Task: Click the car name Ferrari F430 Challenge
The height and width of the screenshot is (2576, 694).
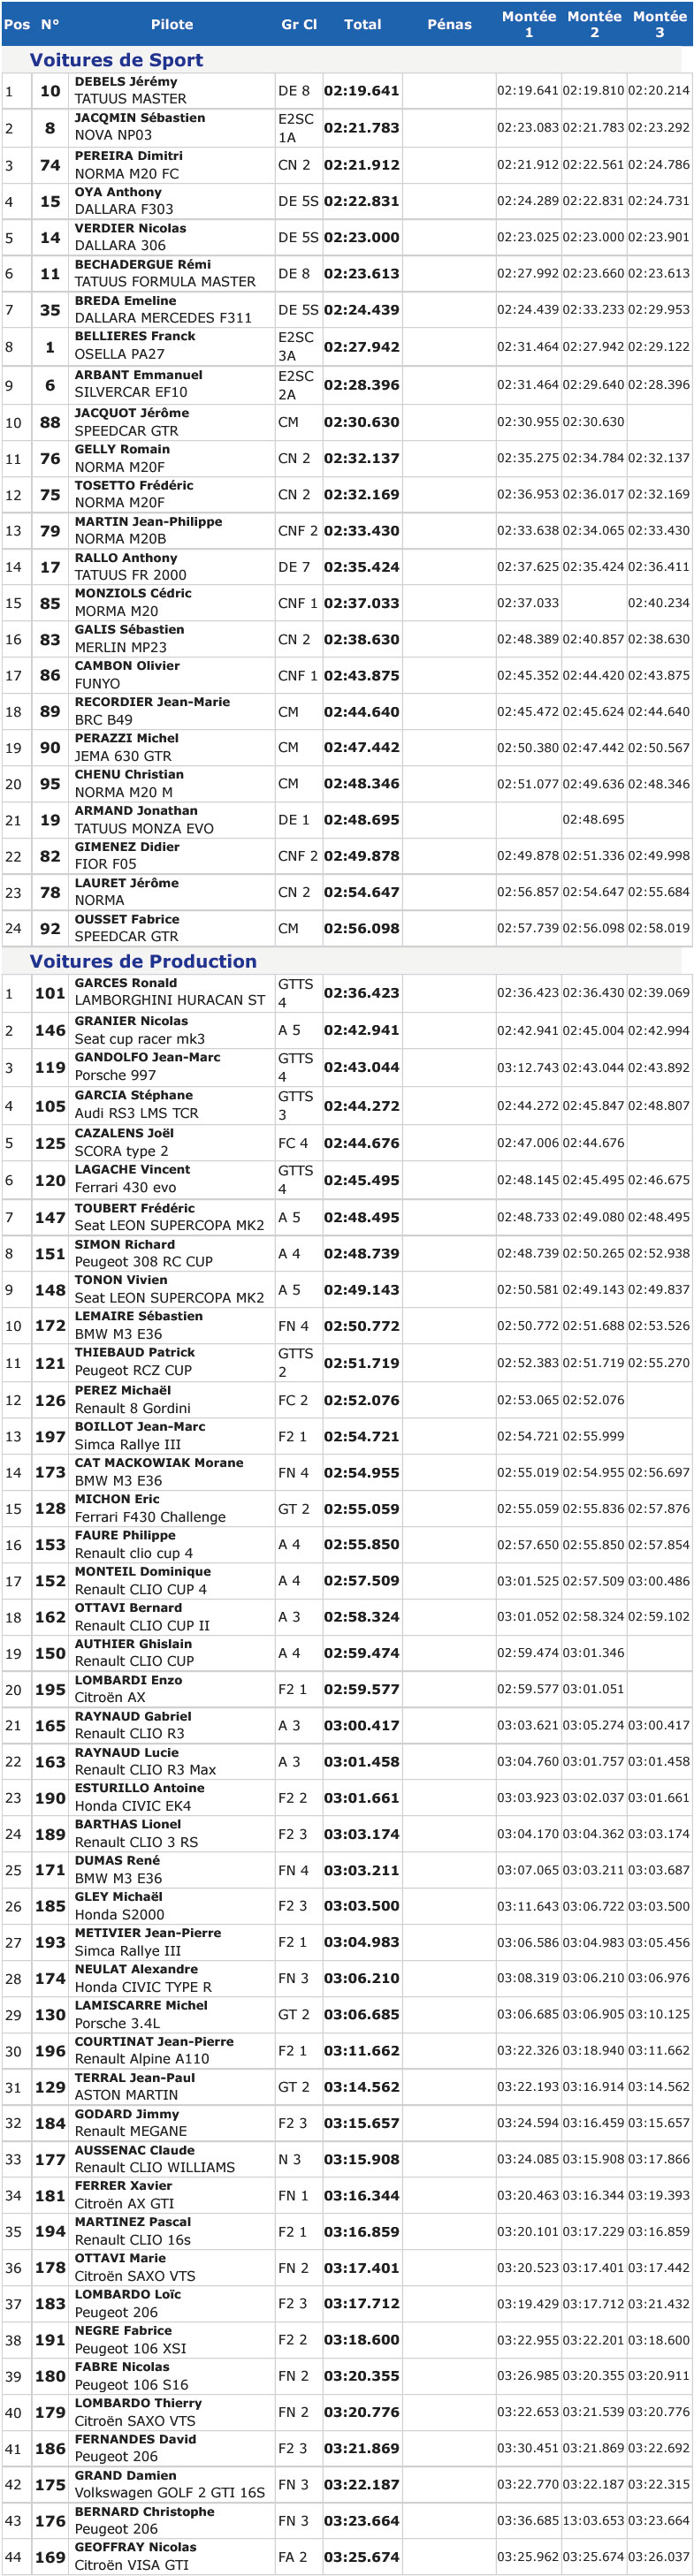Action: [151, 1517]
